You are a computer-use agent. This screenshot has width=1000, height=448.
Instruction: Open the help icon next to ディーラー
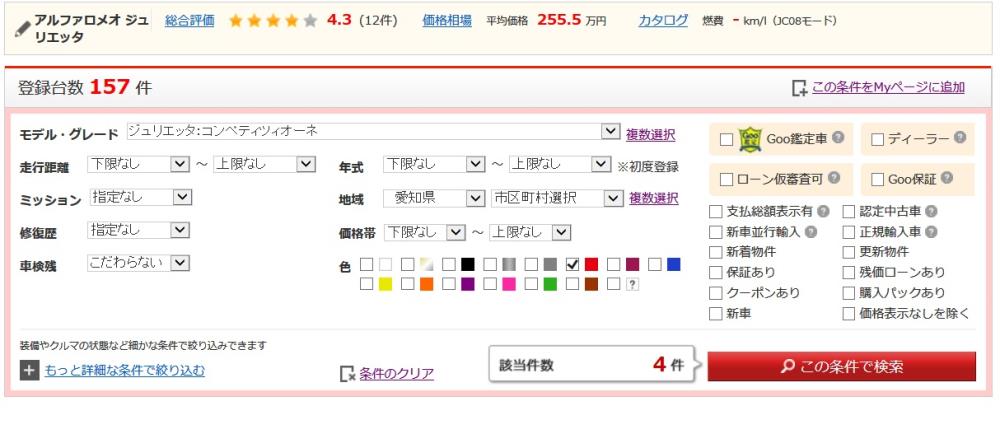pyautogui.click(x=960, y=137)
